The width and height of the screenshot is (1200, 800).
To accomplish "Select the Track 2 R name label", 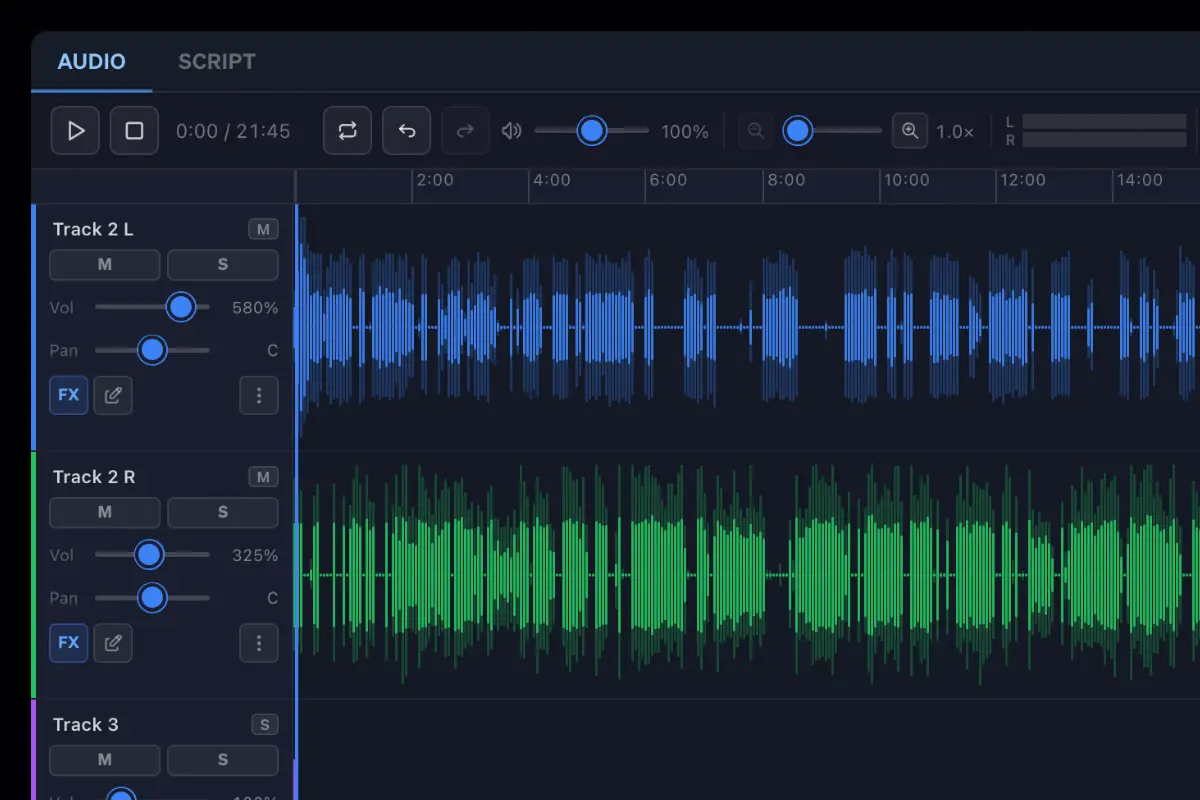I will [94, 477].
